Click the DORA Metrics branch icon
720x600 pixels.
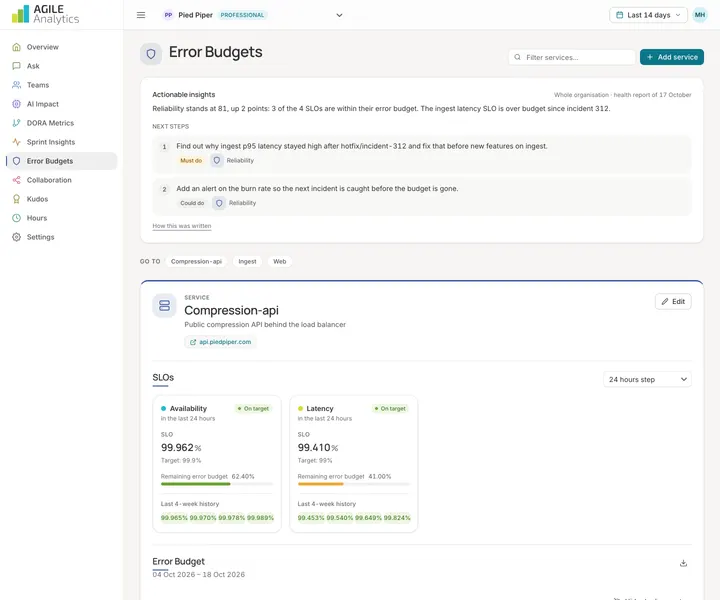[17, 123]
